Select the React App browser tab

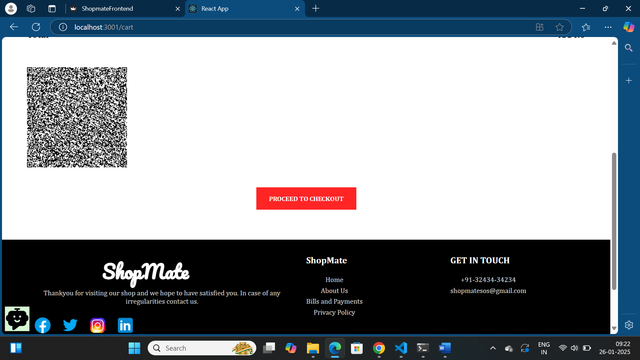pyautogui.click(x=244, y=9)
